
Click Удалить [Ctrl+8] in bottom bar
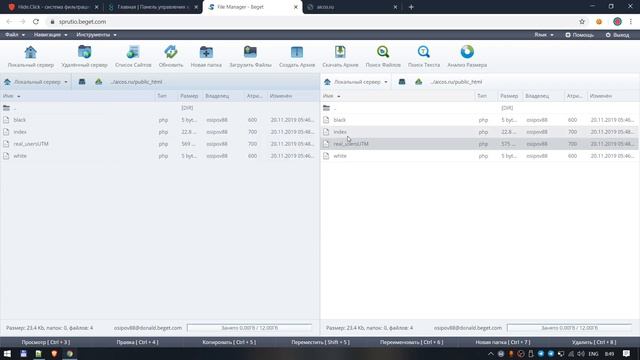click(x=594, y=342)
